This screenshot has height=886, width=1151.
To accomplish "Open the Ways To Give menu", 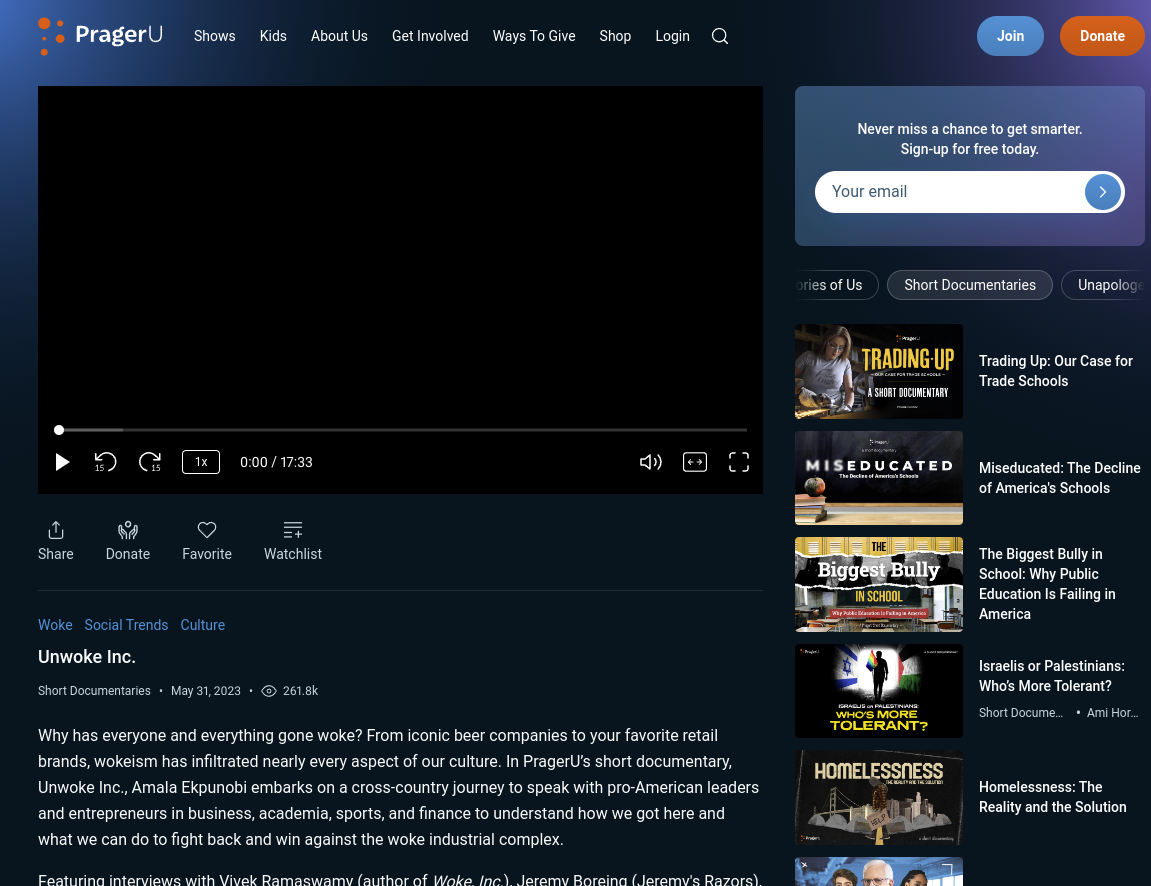I will [534, 36].
